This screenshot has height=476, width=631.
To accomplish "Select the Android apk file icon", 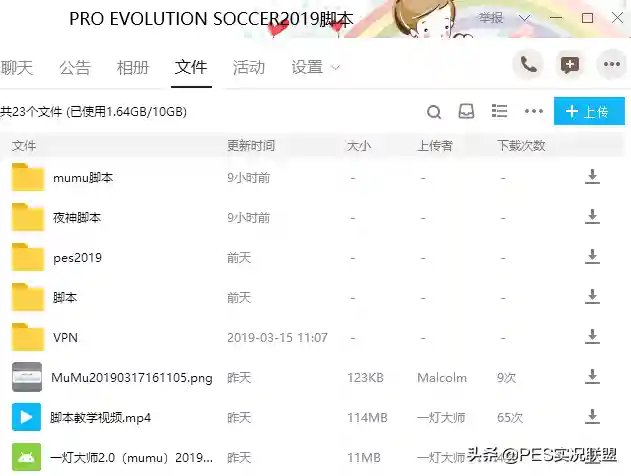I will pos(27,457).
